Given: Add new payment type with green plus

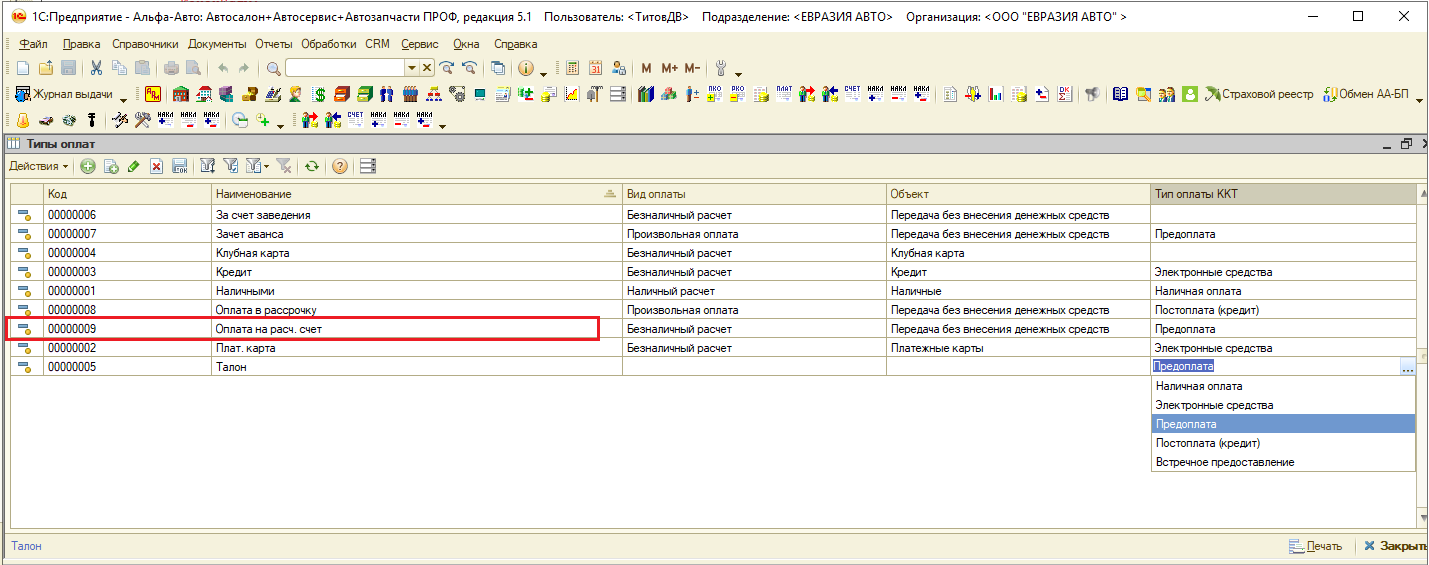Looking at the screenshot, I should 88,166.
